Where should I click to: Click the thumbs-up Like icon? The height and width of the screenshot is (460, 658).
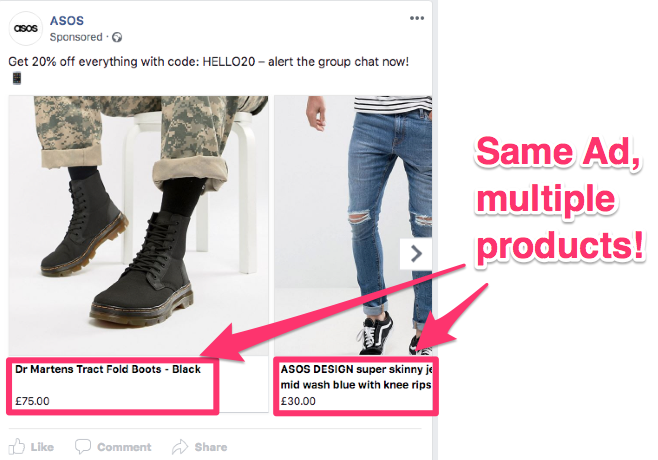pyautogui.click(x=17, y=447)
